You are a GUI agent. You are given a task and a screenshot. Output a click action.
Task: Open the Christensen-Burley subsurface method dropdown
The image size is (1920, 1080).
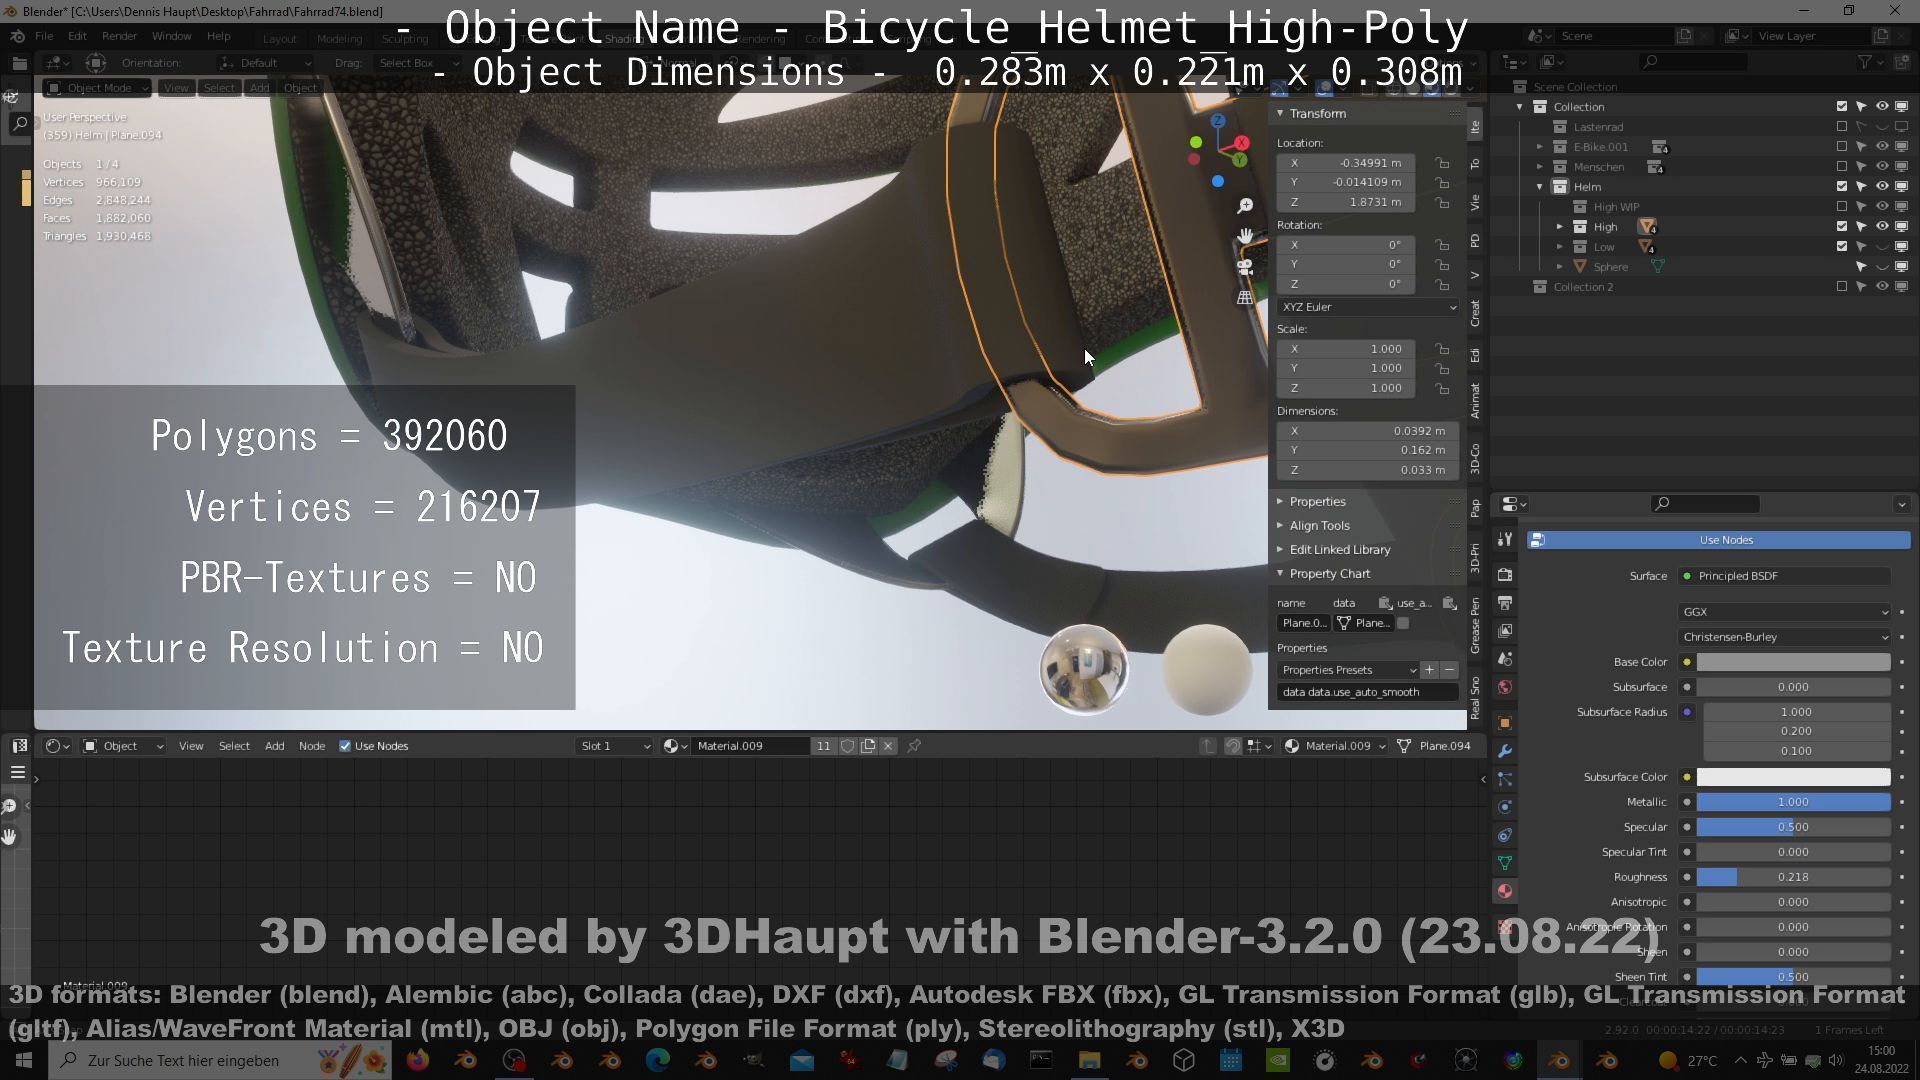pyautogui.click(x=1785, y=637)
